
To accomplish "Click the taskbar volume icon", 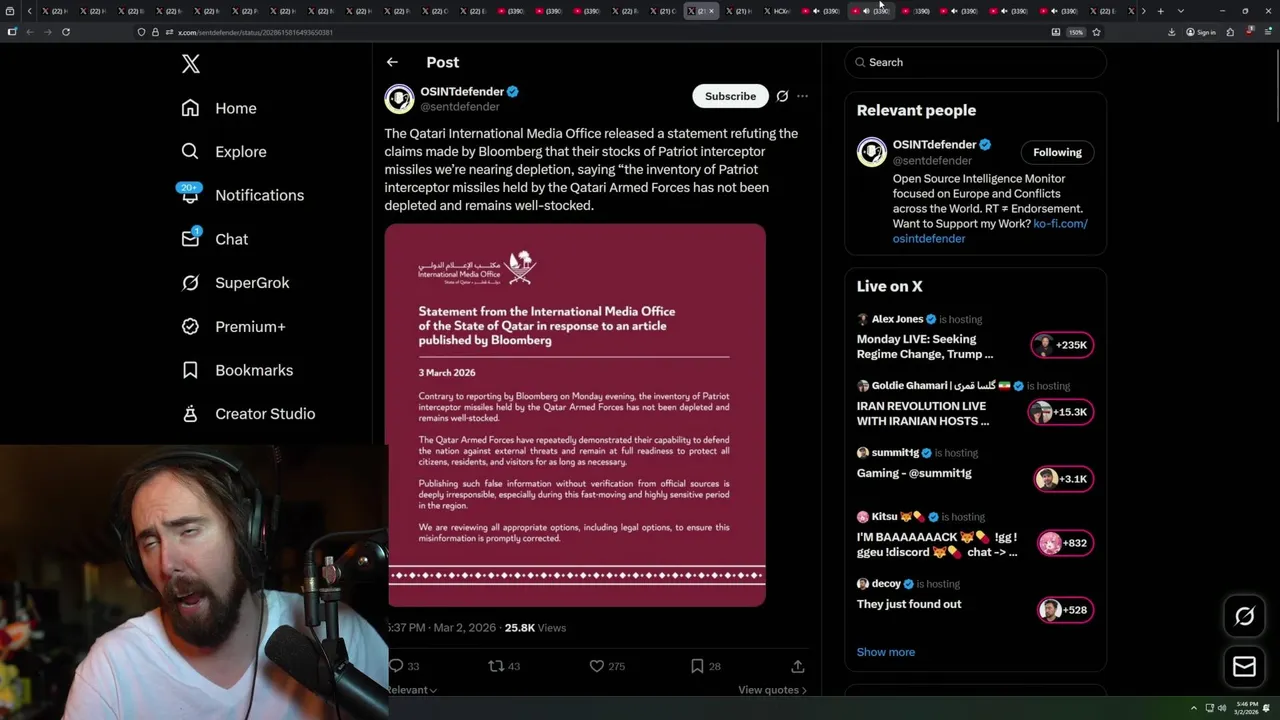I will coord(1221,708).
